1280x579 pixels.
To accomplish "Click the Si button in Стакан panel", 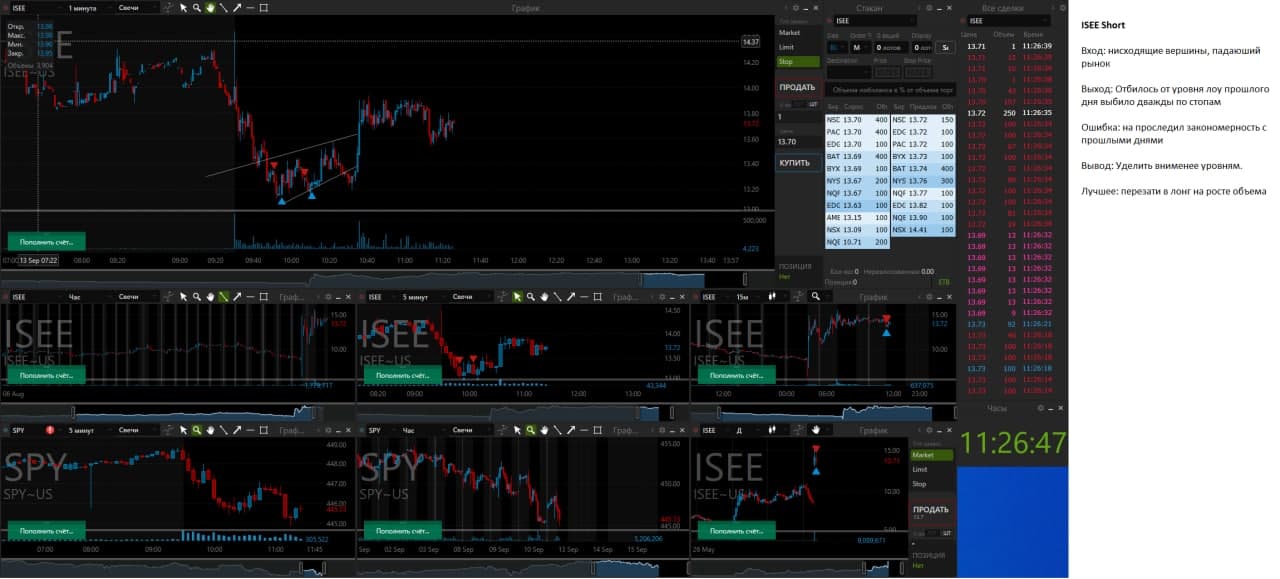I will [946, 47].
